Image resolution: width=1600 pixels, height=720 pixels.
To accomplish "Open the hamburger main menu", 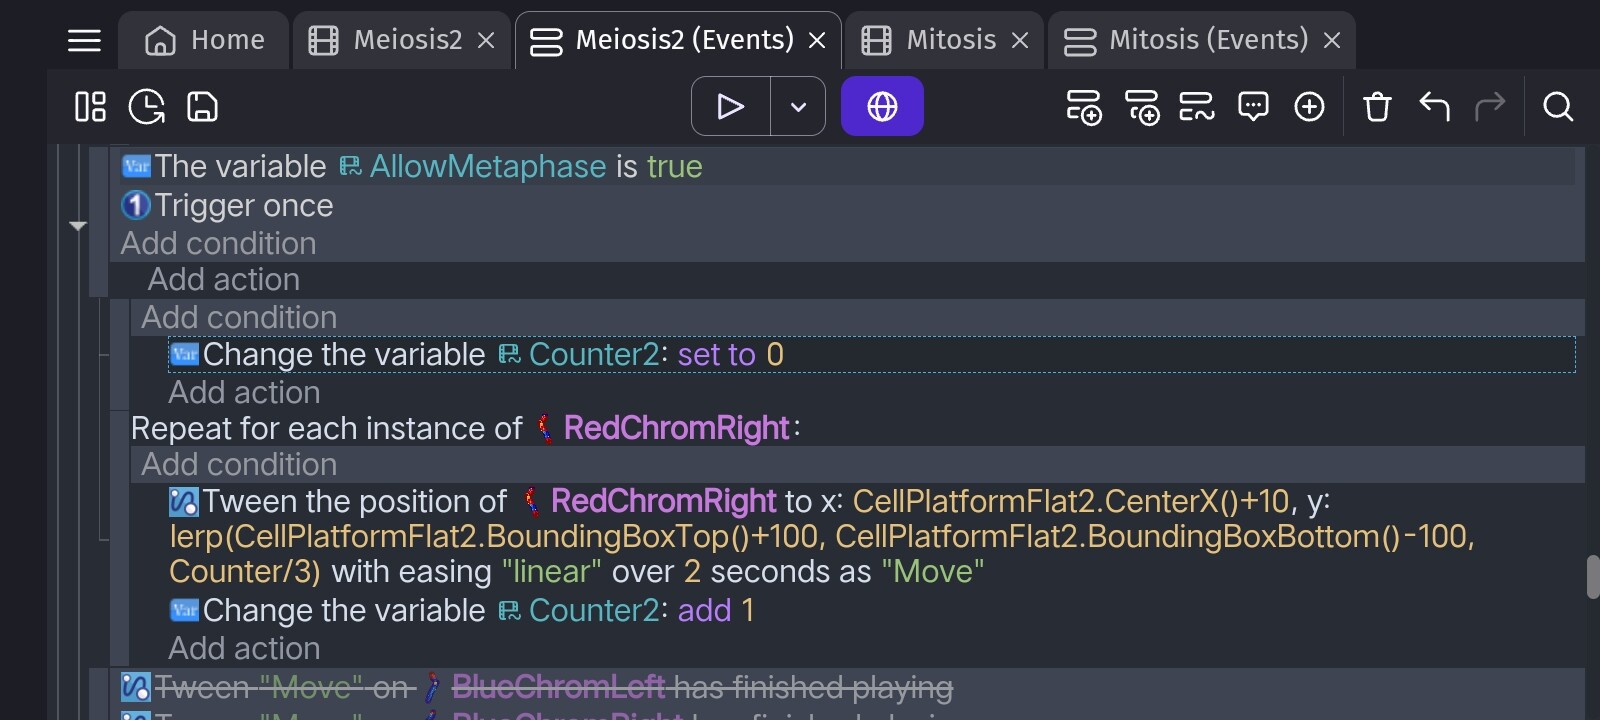I will coord(84,40).
